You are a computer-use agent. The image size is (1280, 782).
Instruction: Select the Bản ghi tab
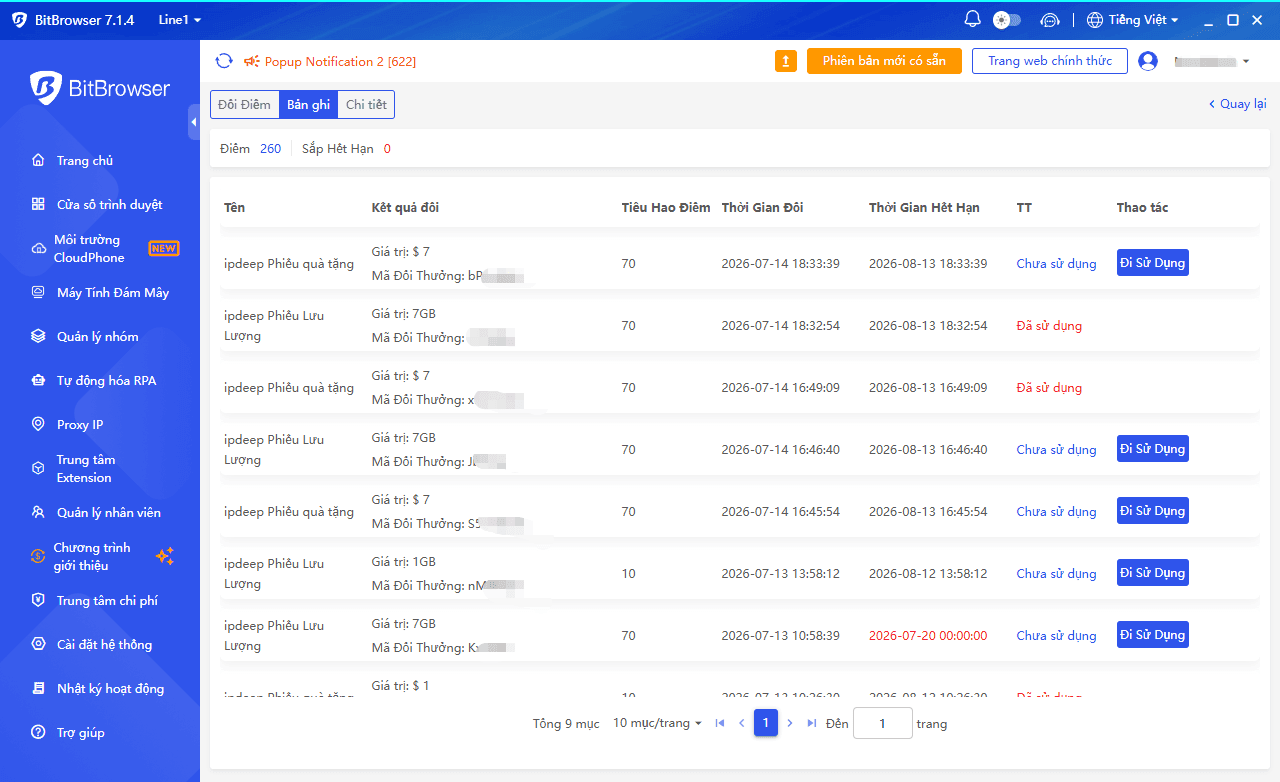tap(308, 105)
